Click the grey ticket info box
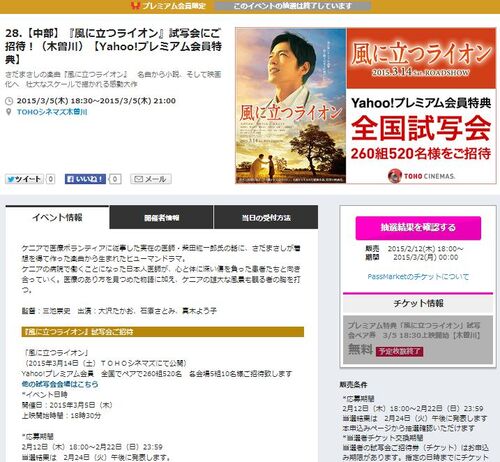 418,339
